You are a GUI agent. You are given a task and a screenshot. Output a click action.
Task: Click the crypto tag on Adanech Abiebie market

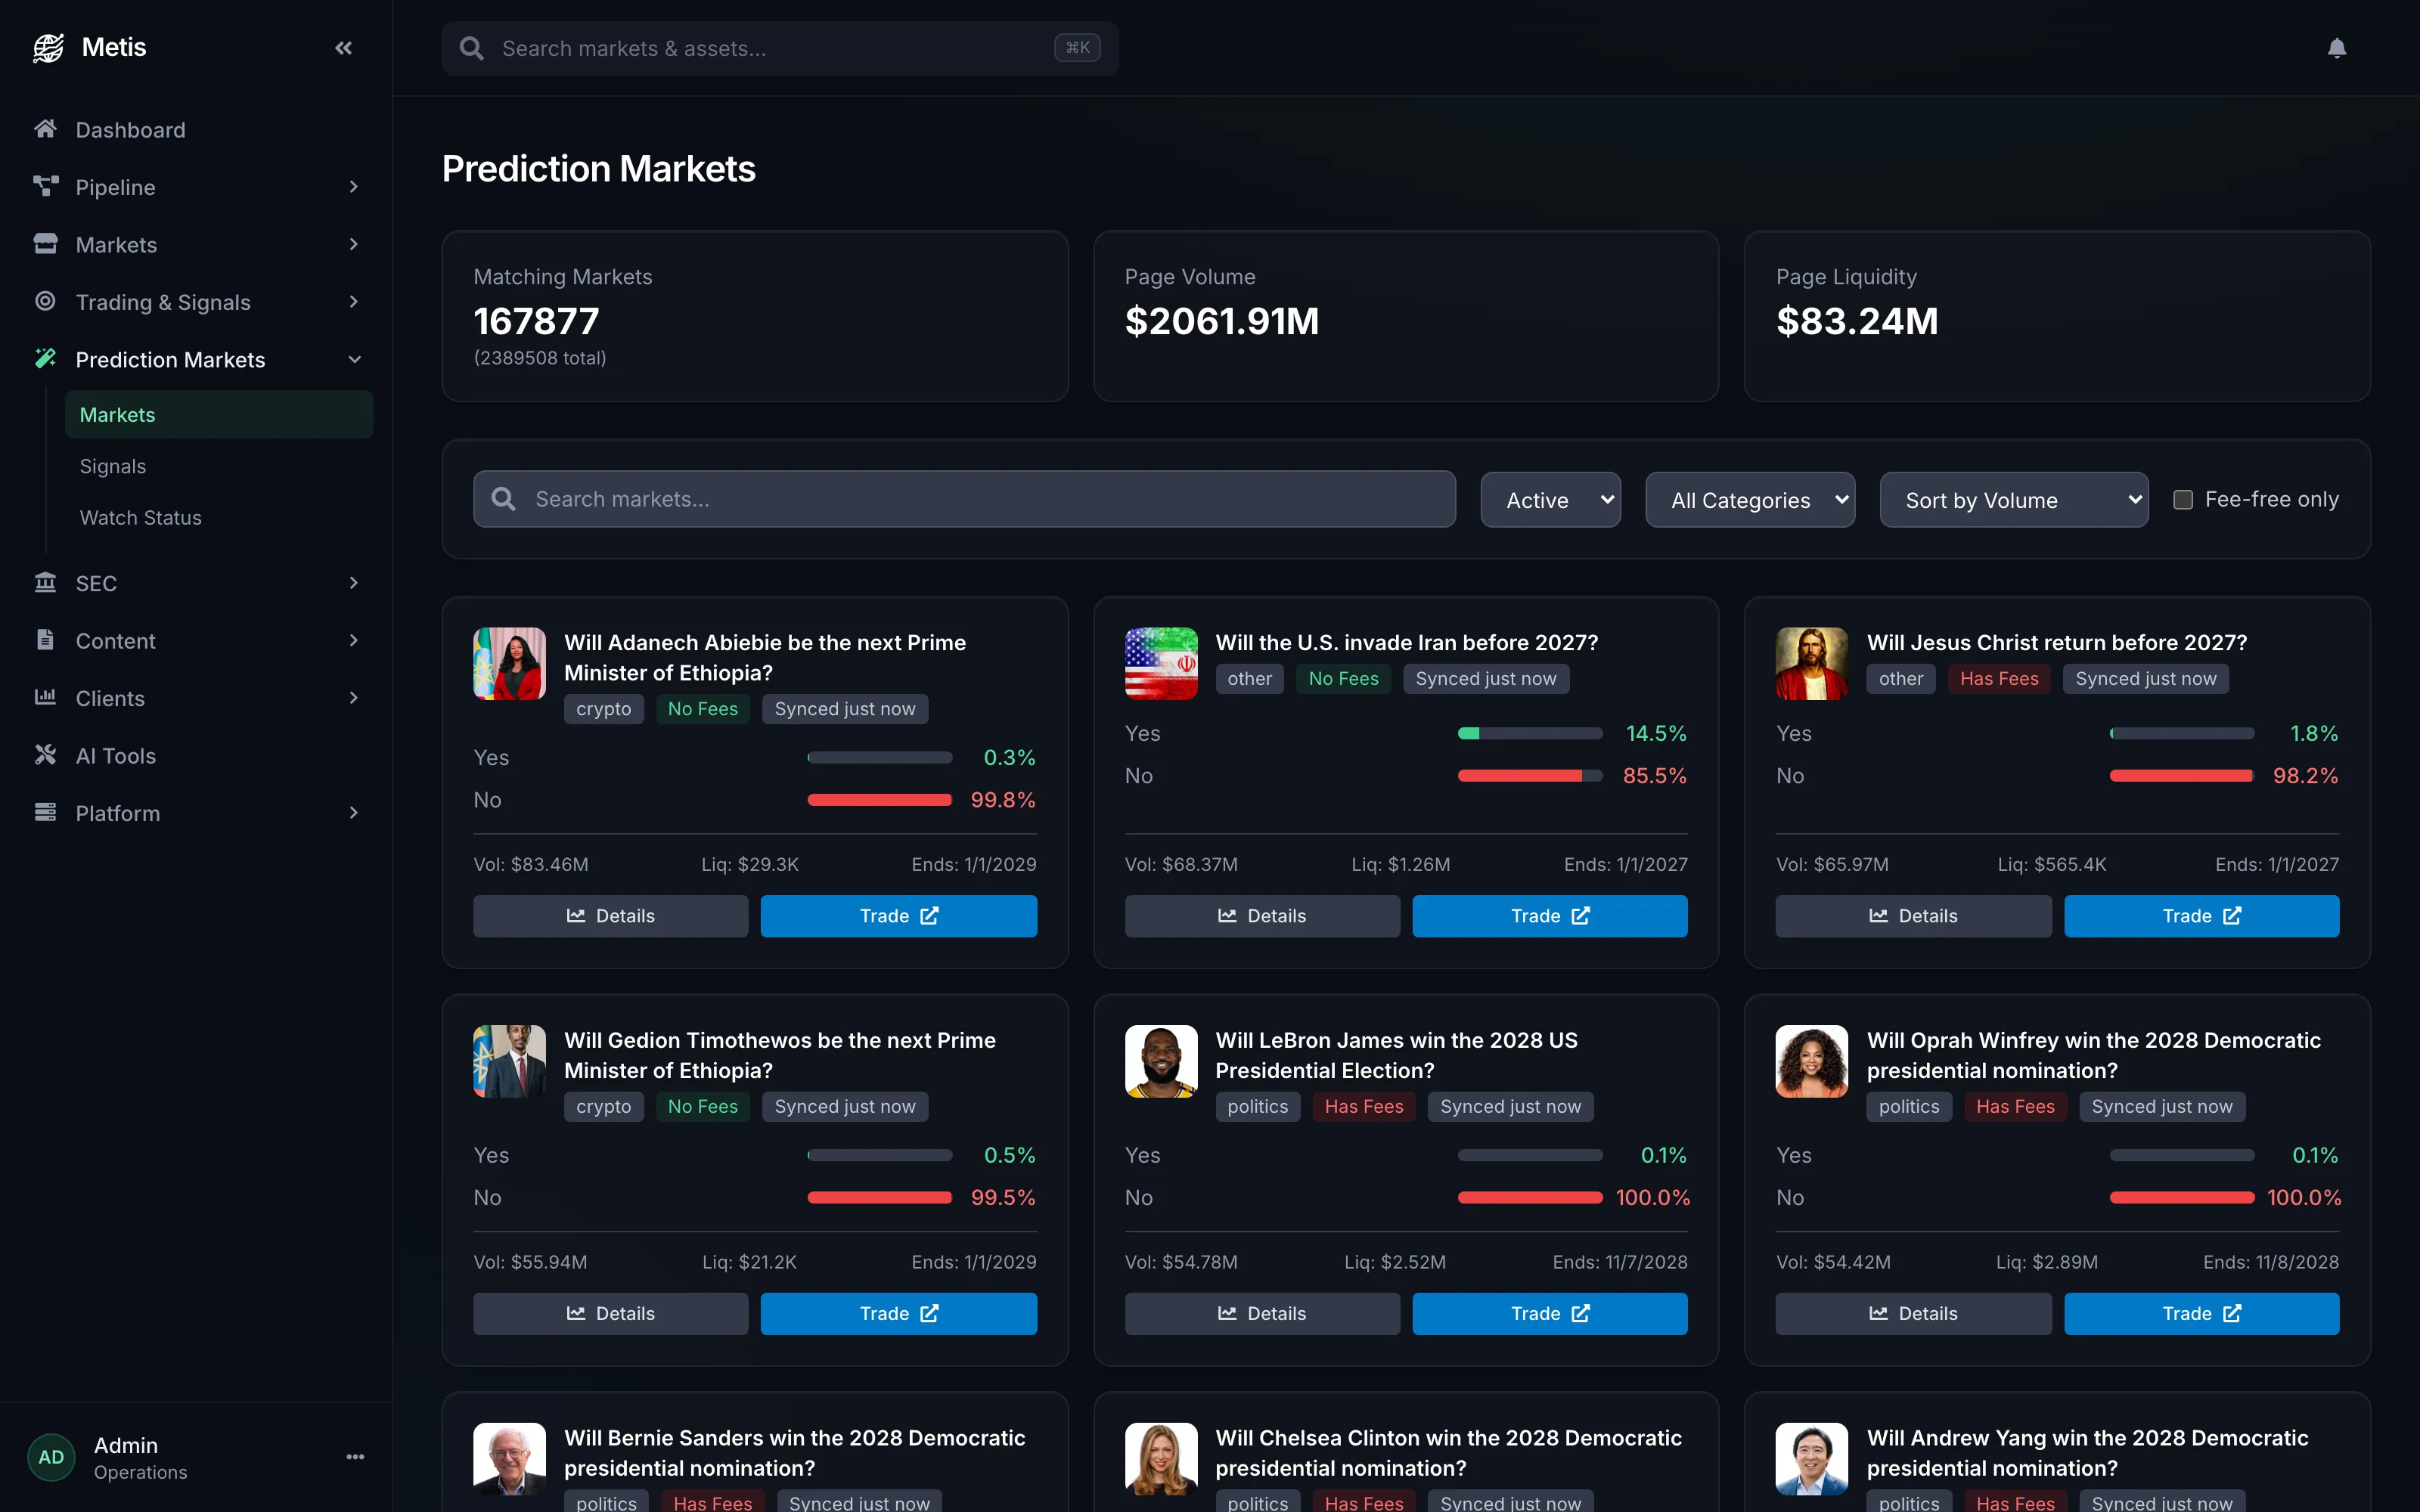coord(604,708)
